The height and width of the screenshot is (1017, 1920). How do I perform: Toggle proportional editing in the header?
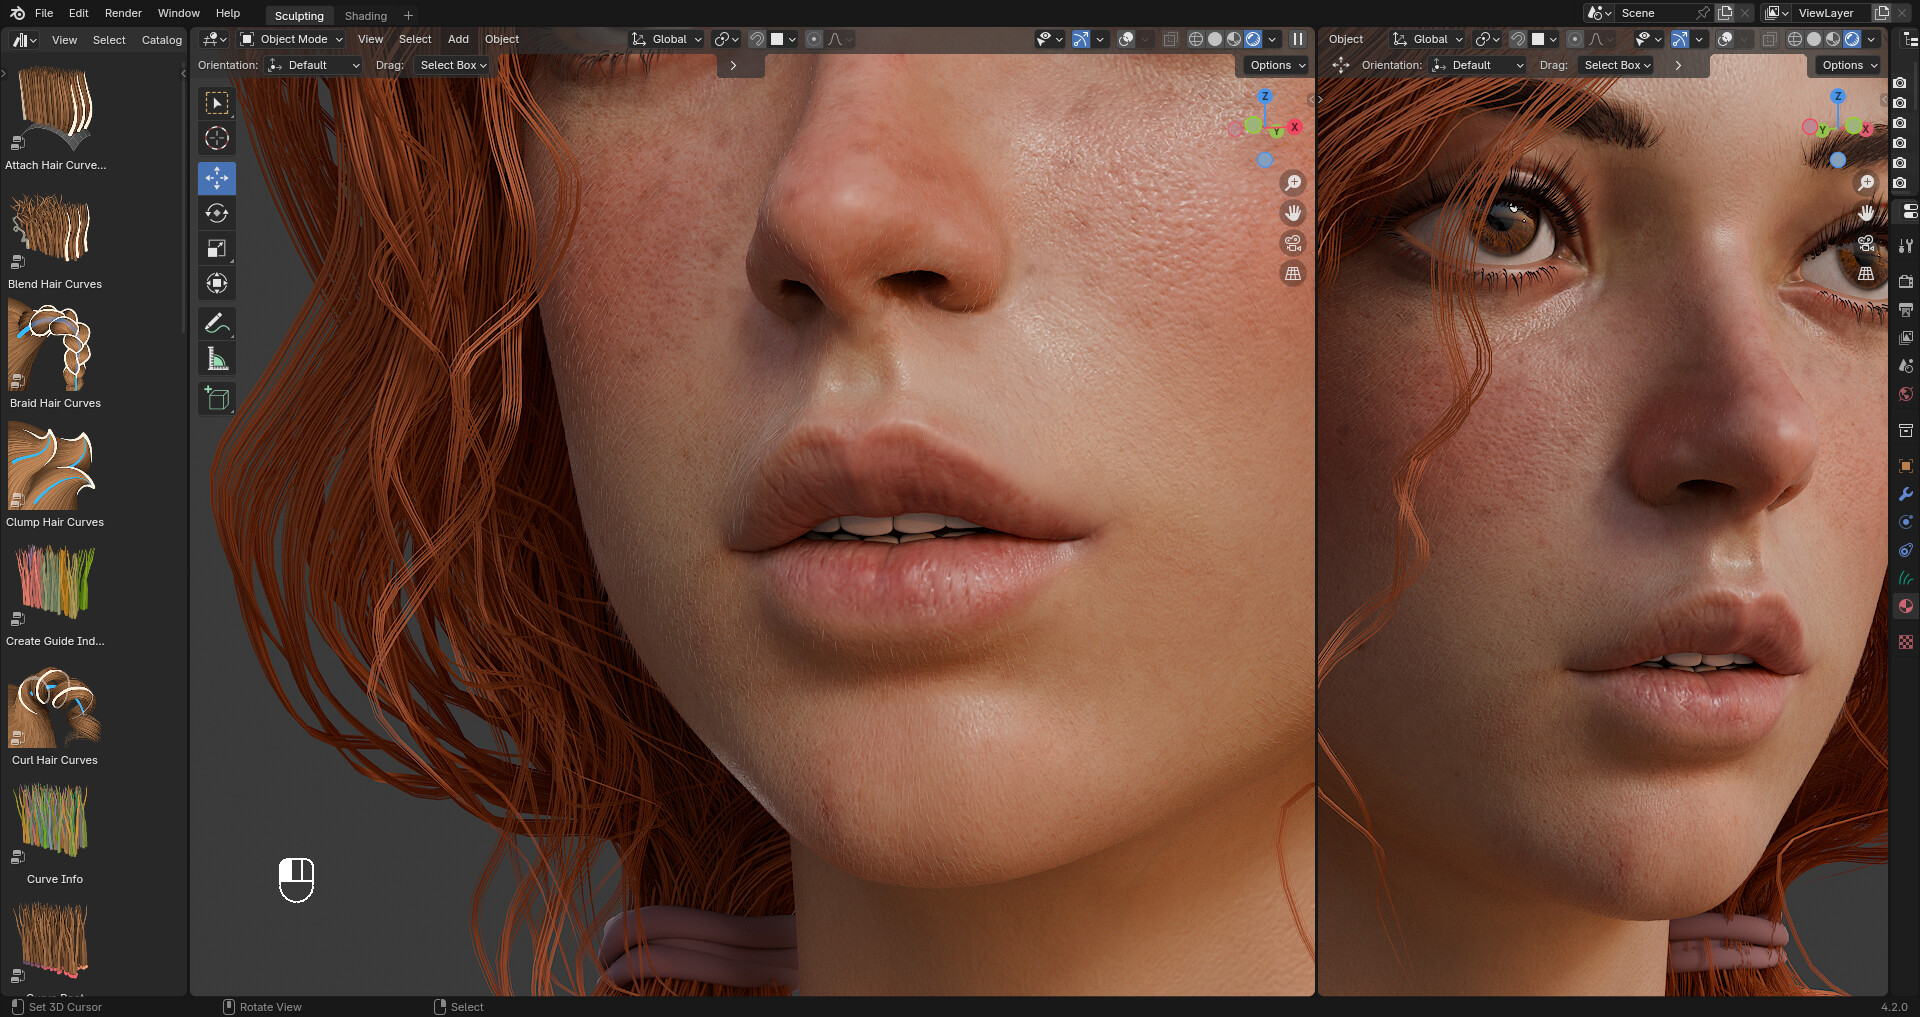[x=816, y=39]
